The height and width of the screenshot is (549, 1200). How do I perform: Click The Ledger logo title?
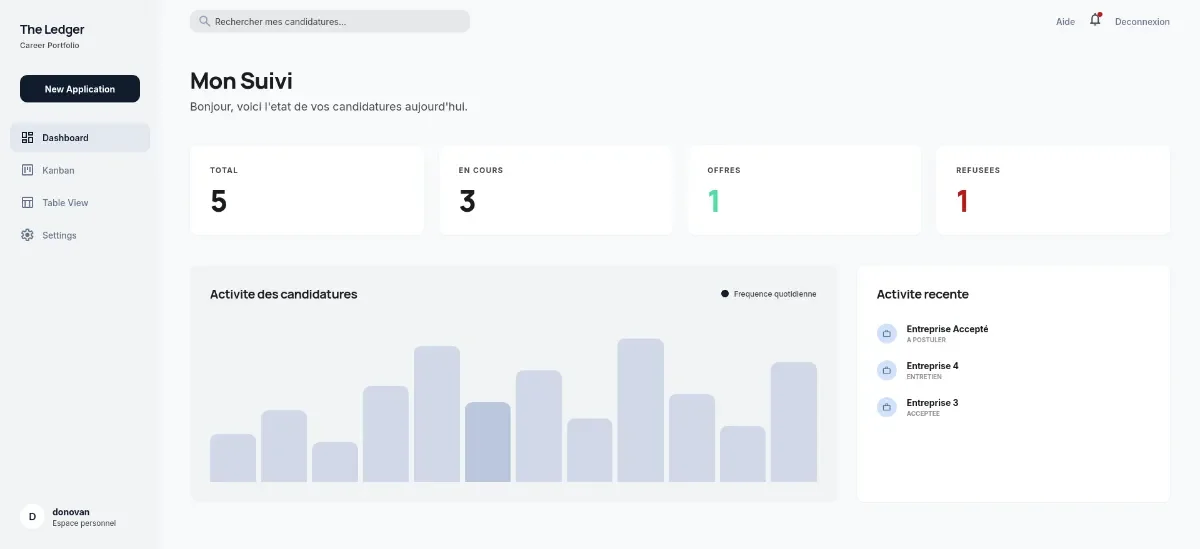click(x=52, y=30)
